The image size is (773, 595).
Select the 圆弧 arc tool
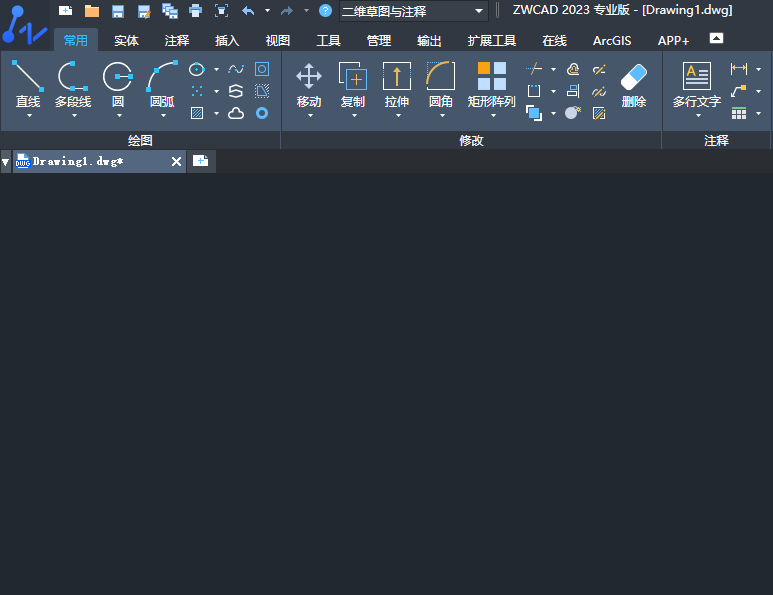coord(162,84)
